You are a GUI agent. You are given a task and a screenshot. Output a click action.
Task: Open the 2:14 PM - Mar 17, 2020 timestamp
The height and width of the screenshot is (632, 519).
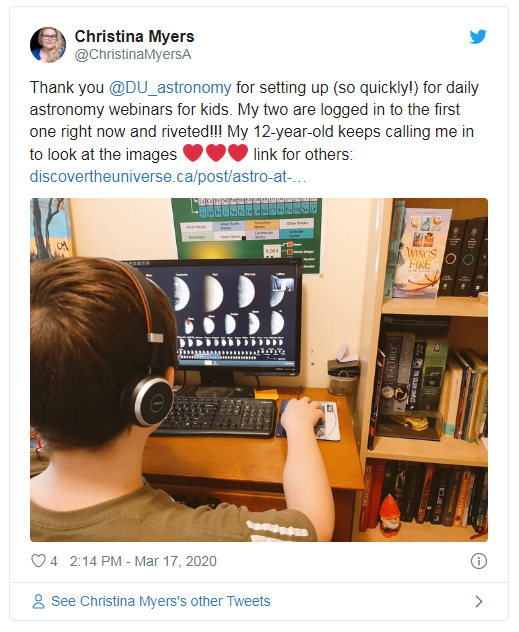point(143,561)
